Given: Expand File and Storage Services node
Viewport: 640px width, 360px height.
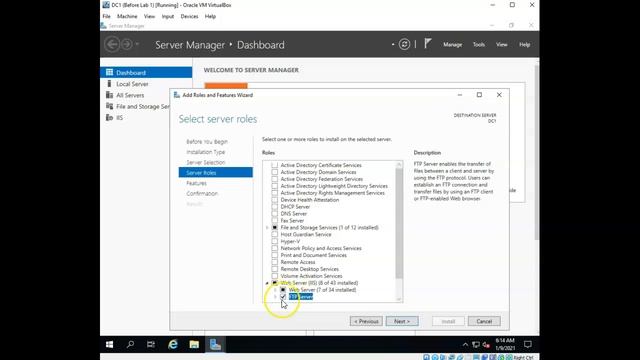Looking at the screenshot, I should point(267,227).
